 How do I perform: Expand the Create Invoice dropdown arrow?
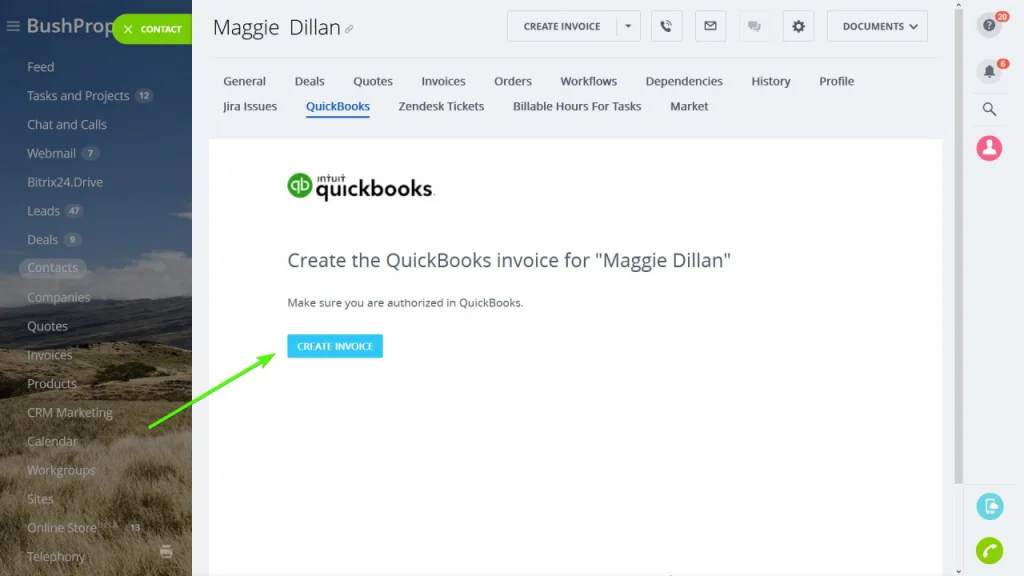pos(628,26)
